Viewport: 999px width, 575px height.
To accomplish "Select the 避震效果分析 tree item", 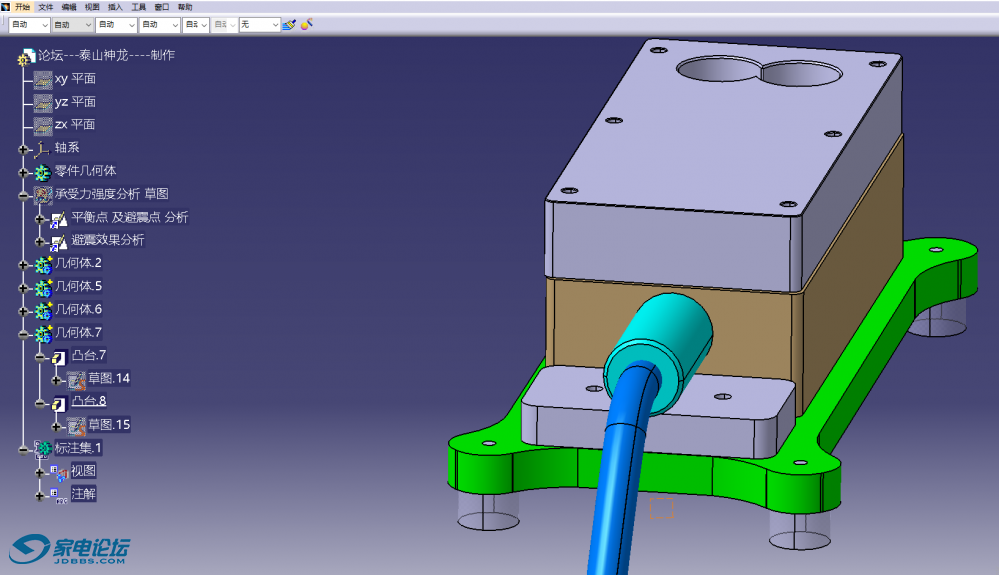I will (107, 240).
